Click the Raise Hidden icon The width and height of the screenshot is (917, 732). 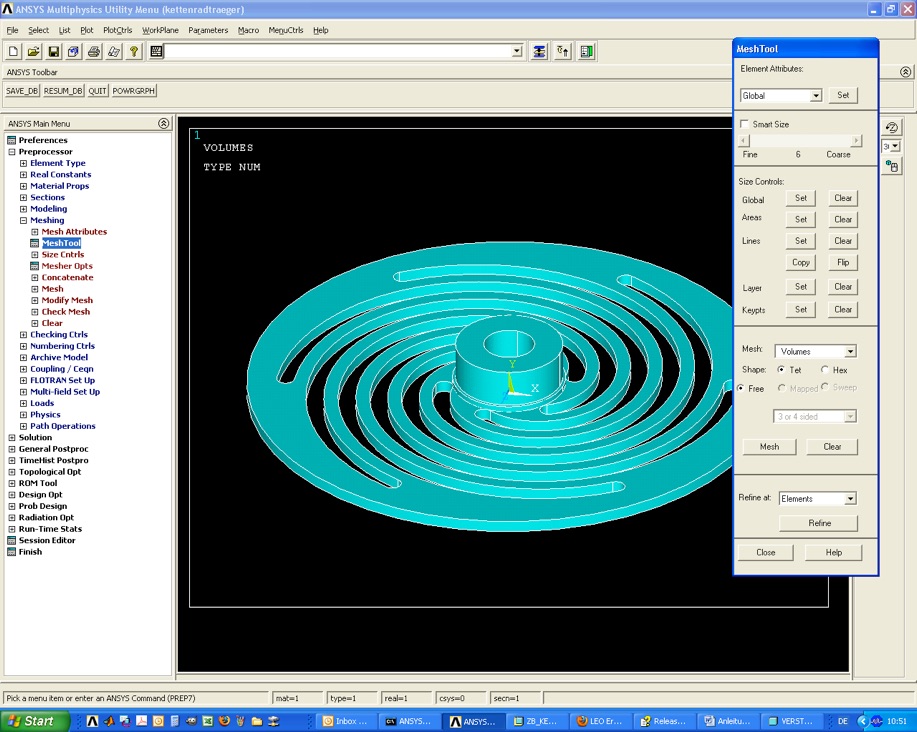(x=539, y=51)
